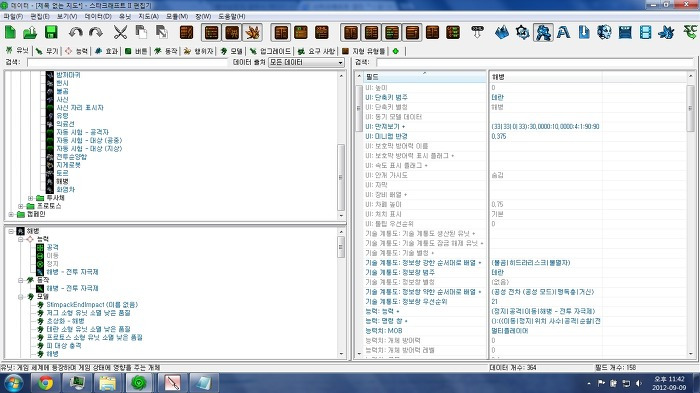Switch to the 능력 data tab

[77, 51]
